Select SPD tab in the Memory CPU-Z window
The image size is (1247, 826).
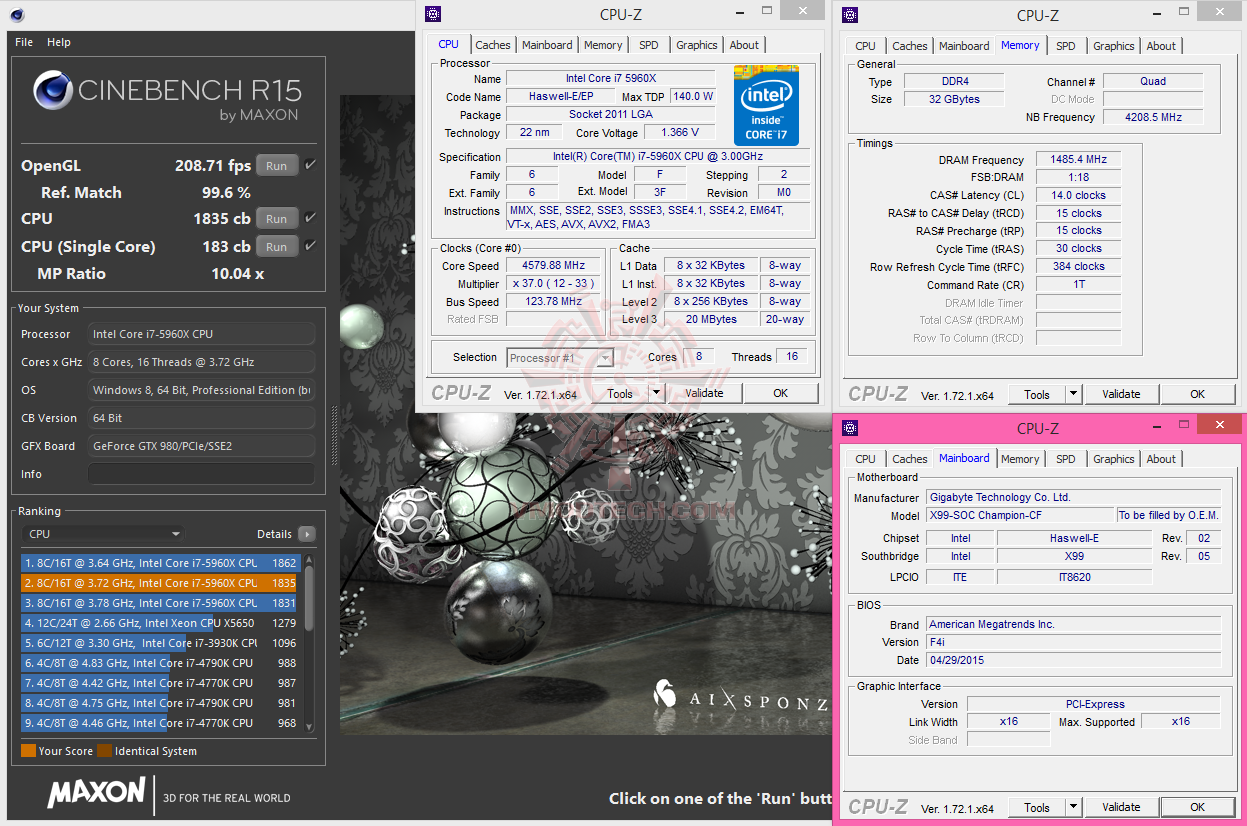coord(1066,46)
